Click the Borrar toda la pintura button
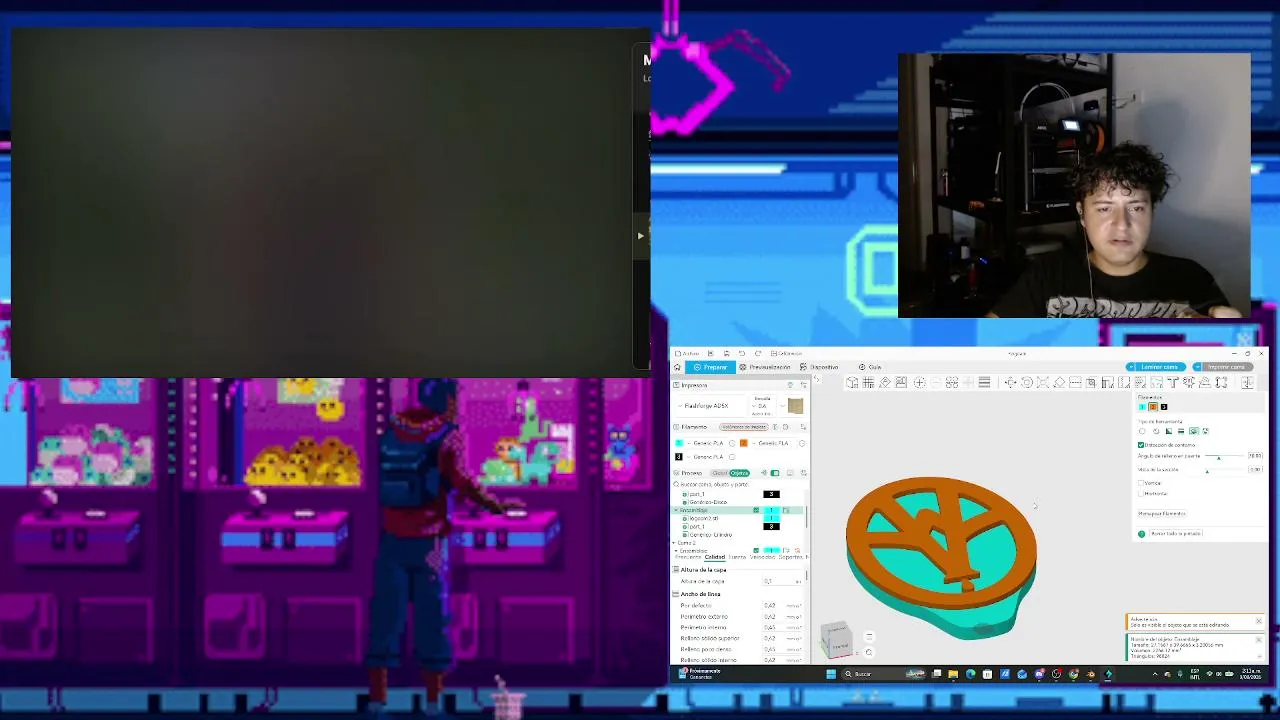This screenshot has width=1280, height=720. click(x=1176, y=534)
